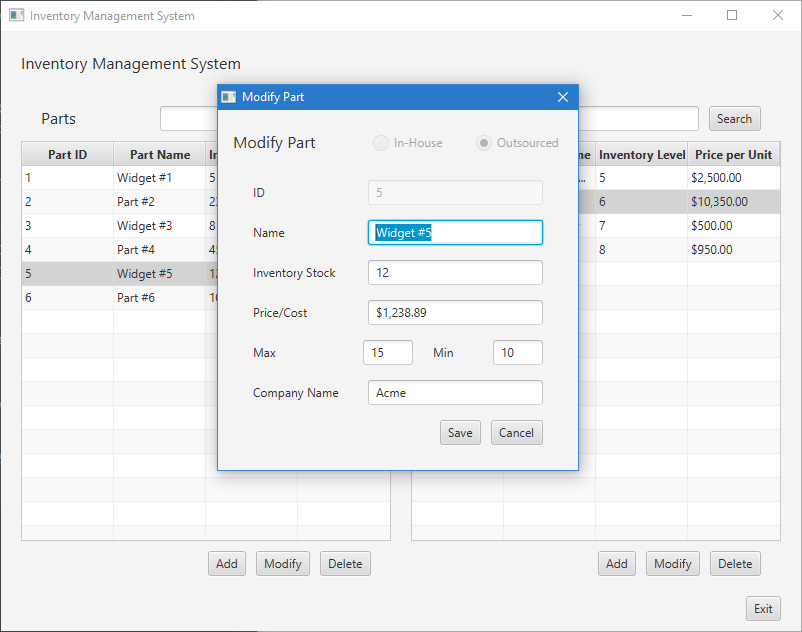The height and width of the screenshot is (632, 802).
Task: Click the Min field showing 10
Action: point(517,352)
